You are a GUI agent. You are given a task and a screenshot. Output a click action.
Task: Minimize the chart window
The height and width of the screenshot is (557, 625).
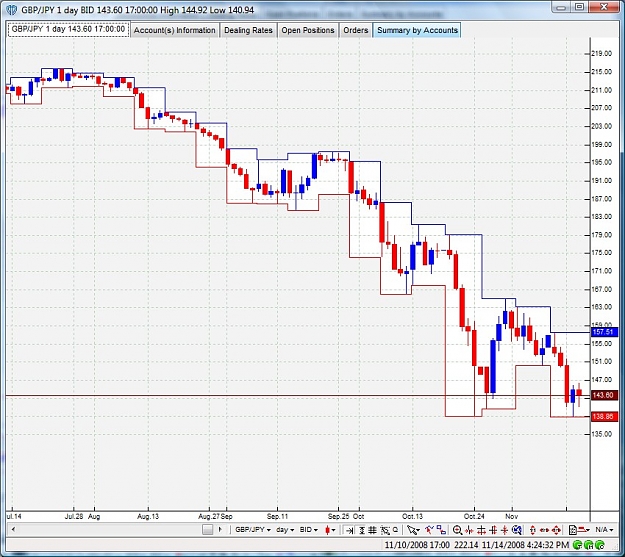[x=561, y=7]
